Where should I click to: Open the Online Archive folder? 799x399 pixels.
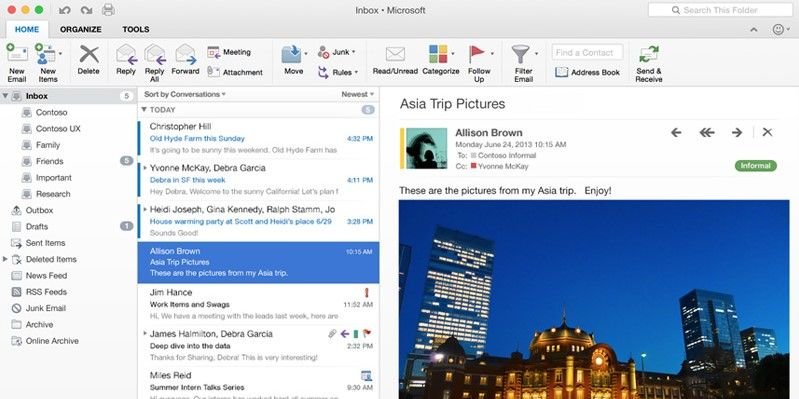tap(52, 340)
